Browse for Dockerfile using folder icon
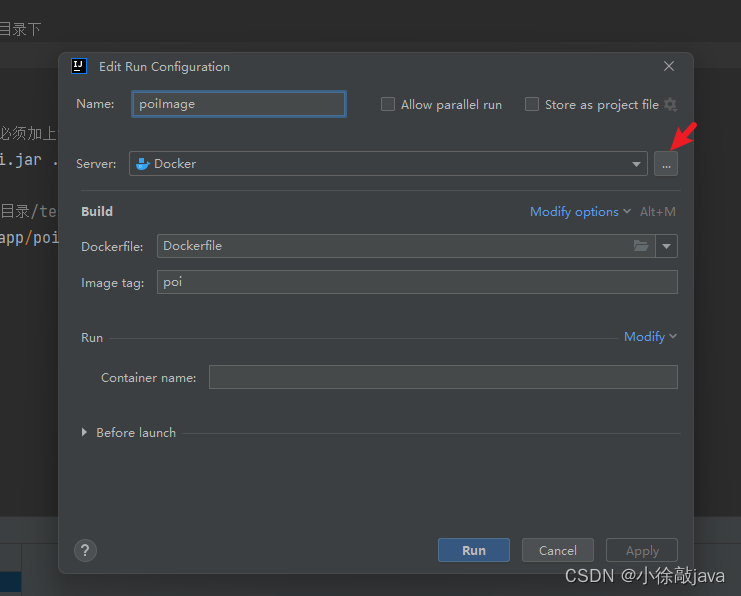Viewport: 741px width, 596px height. point(641,246)
